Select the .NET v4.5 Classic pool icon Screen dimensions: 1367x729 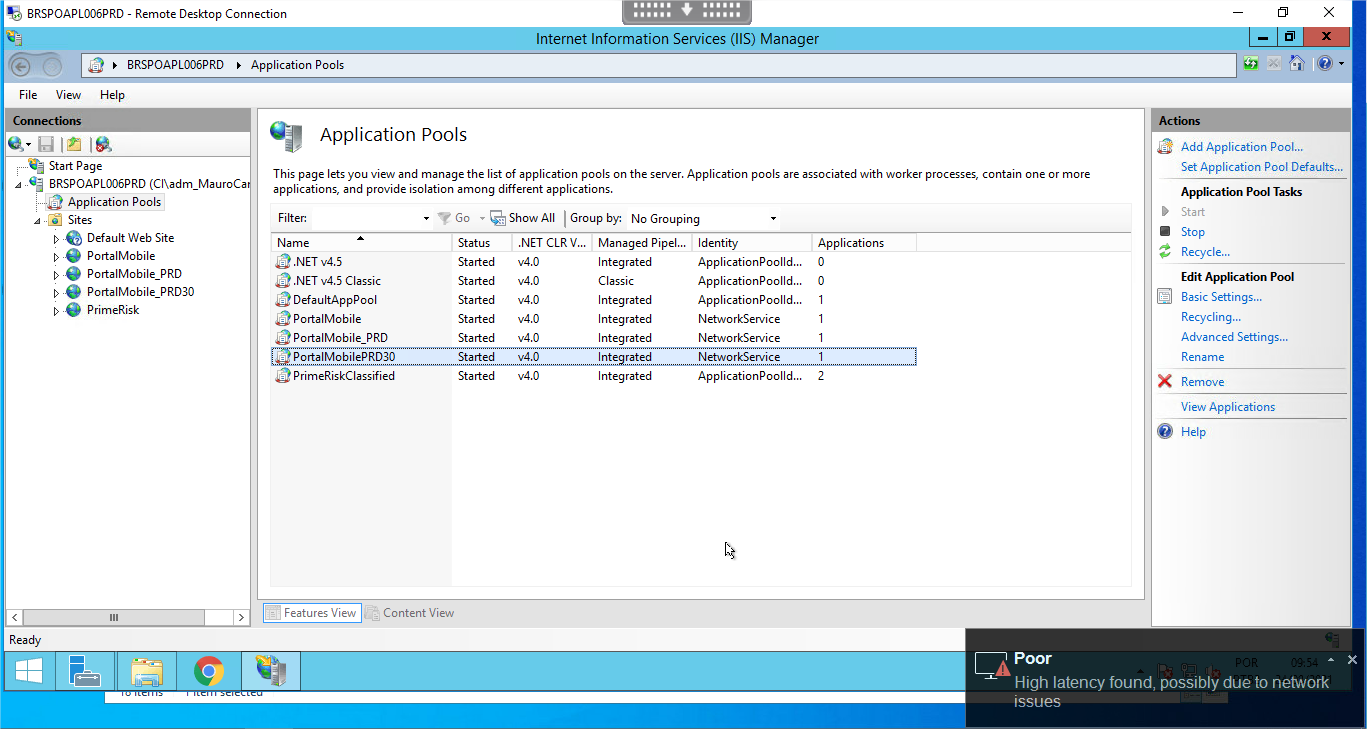pos(283,281)
